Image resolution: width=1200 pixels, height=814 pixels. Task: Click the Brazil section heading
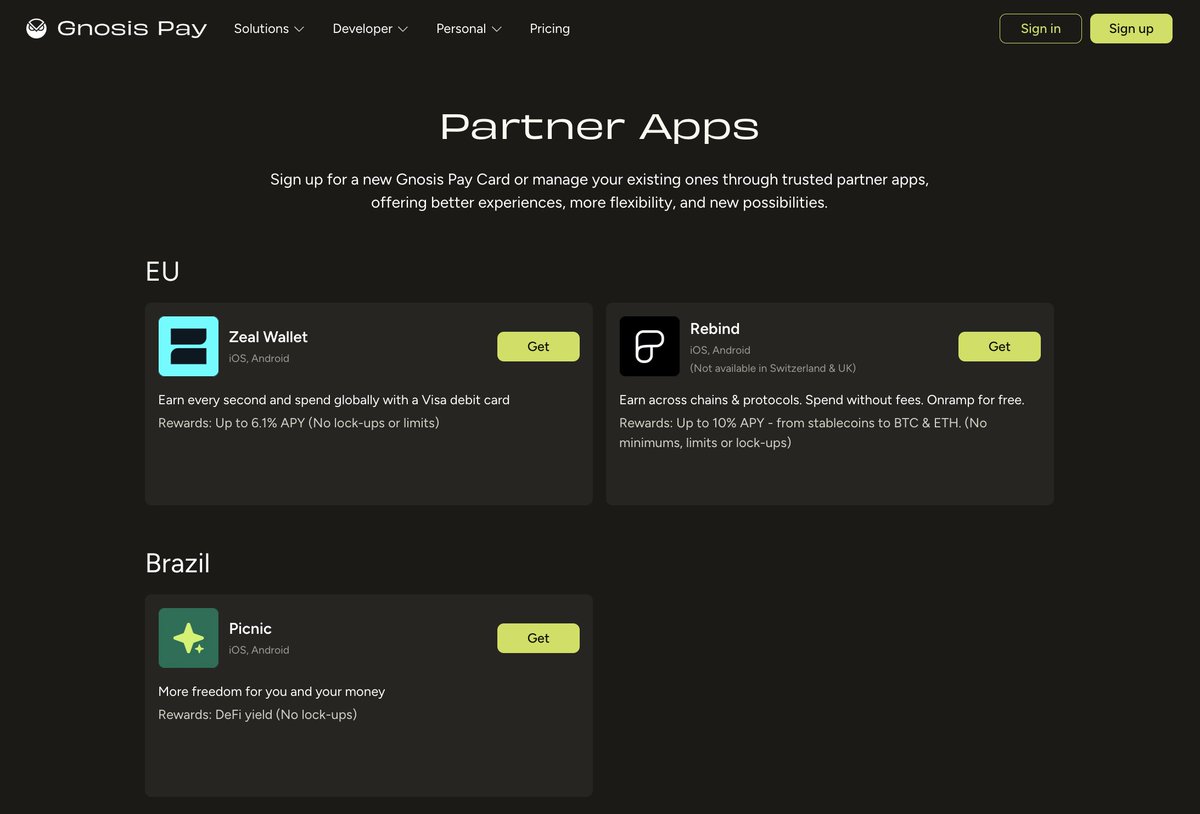(x=177, y=563)
